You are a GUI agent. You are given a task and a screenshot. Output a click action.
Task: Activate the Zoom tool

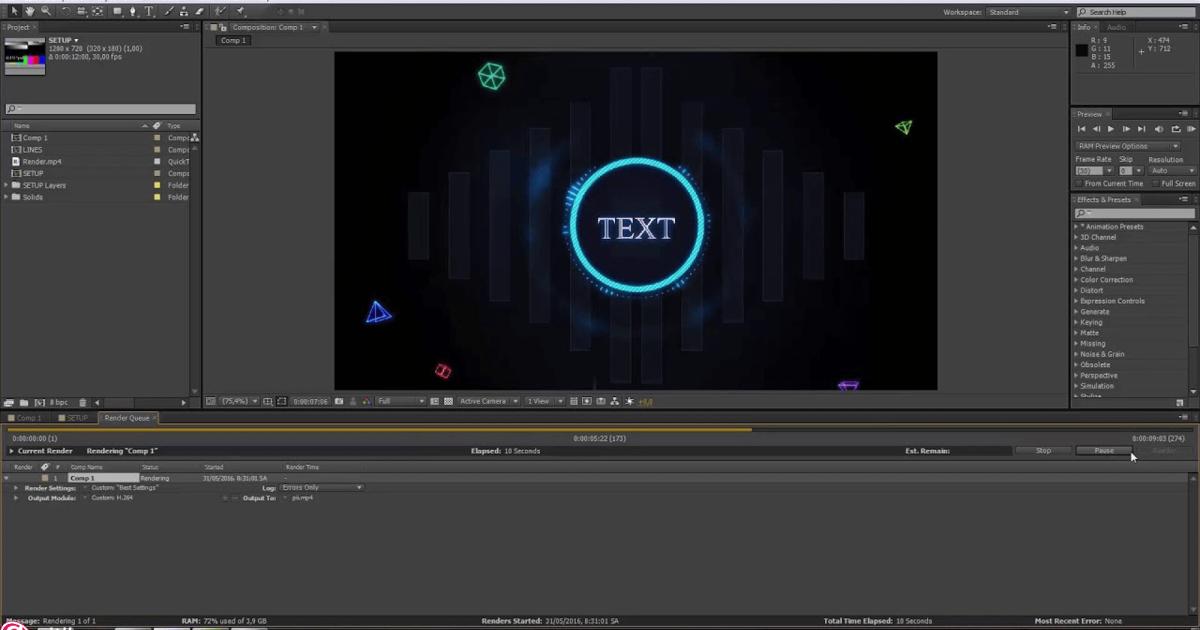[x=46, y=11]
